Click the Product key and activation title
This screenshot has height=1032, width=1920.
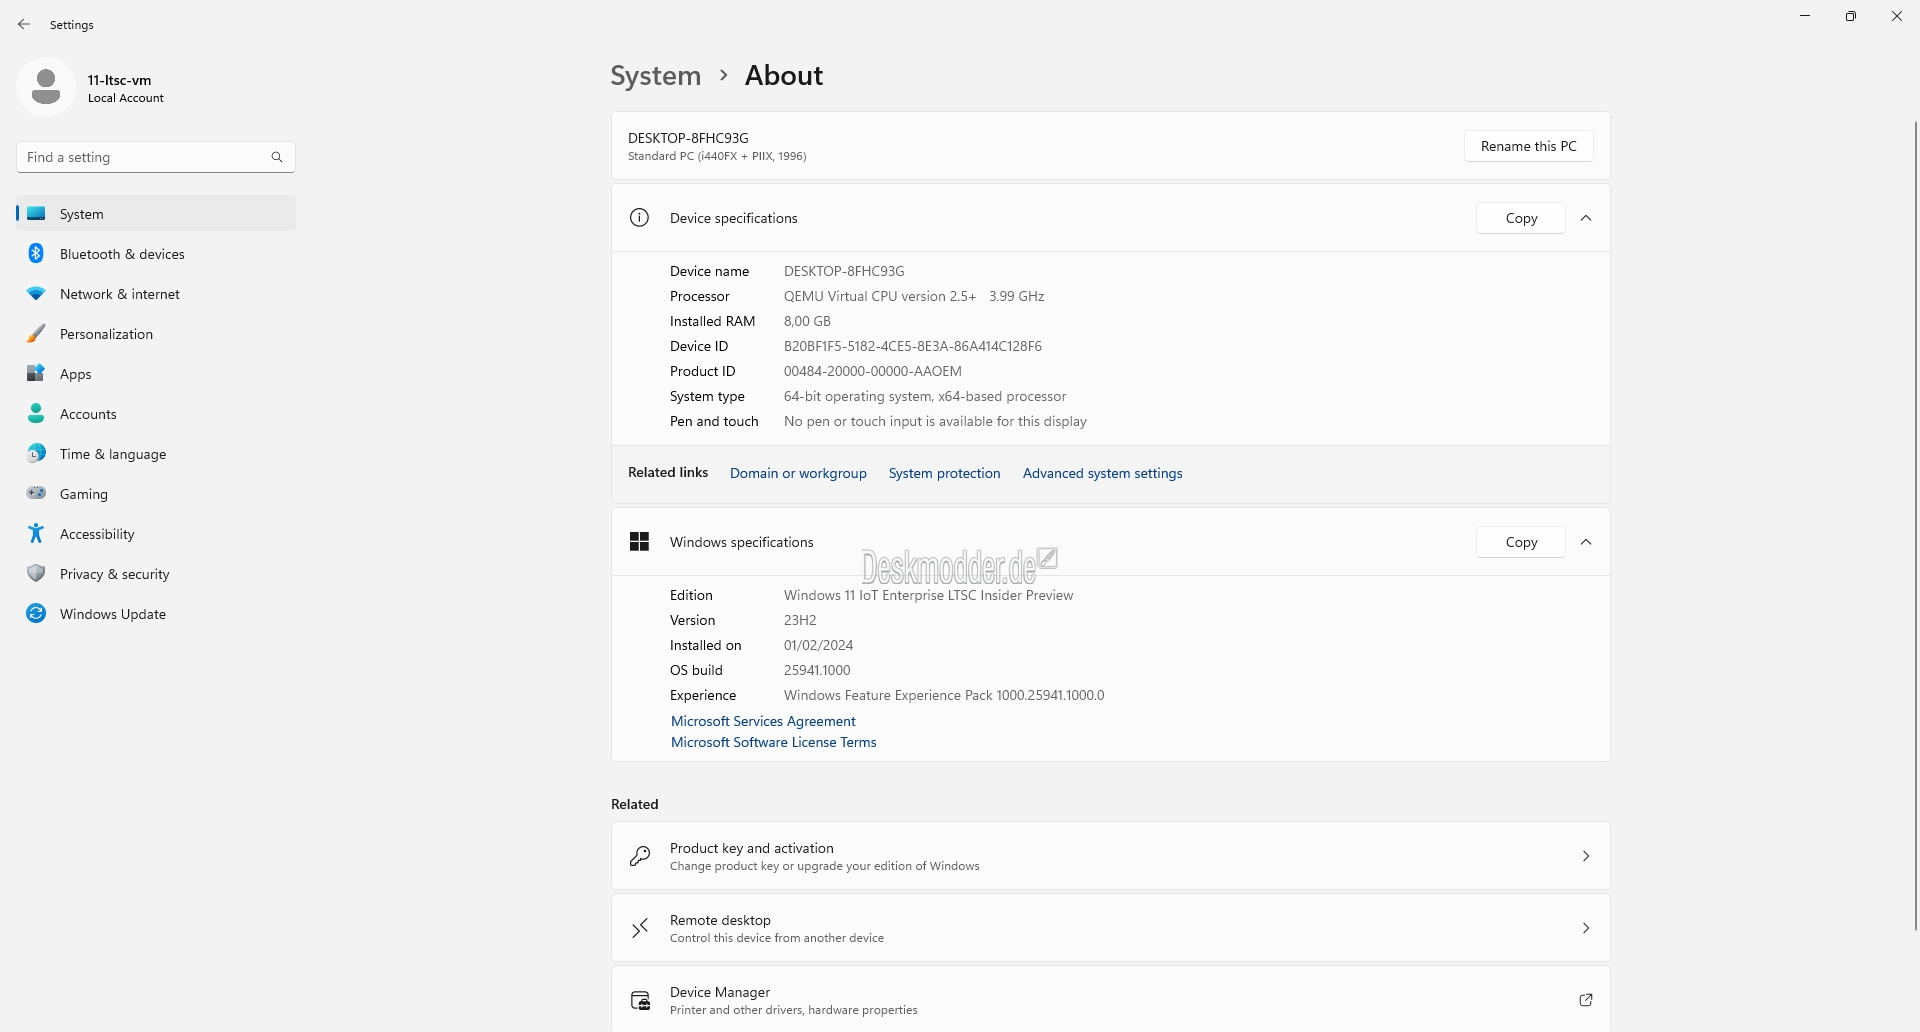tap(751, 848)
